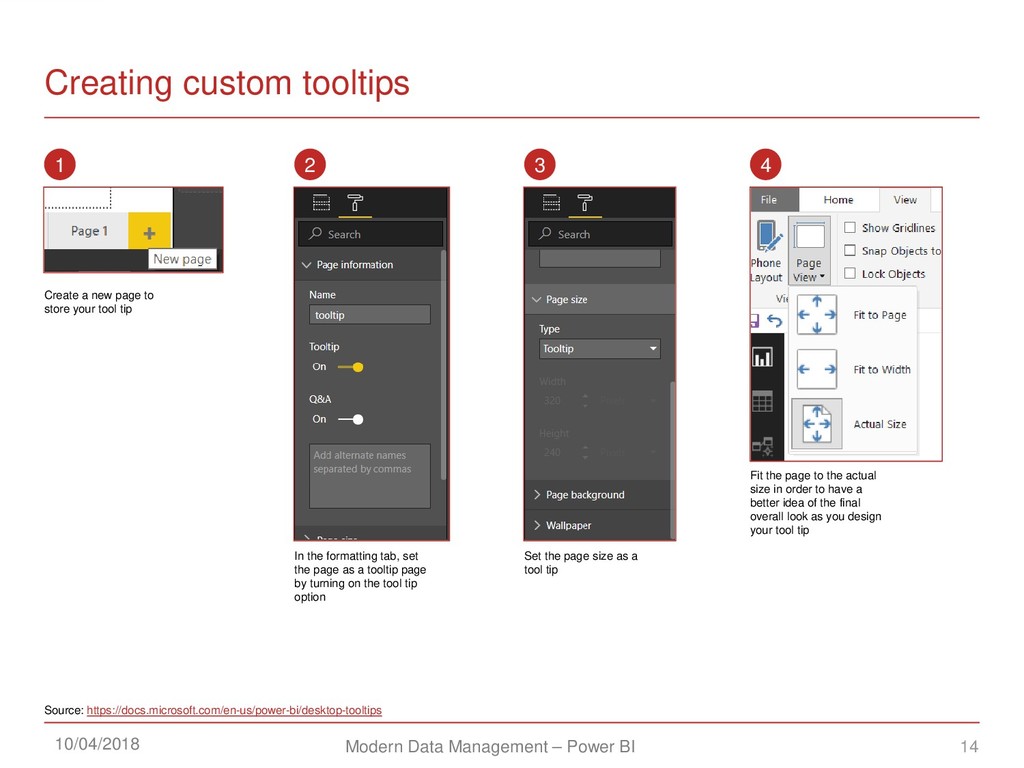Toggle the Q&A On switch
Screen dimensions: 1024x768
point(351,419)
